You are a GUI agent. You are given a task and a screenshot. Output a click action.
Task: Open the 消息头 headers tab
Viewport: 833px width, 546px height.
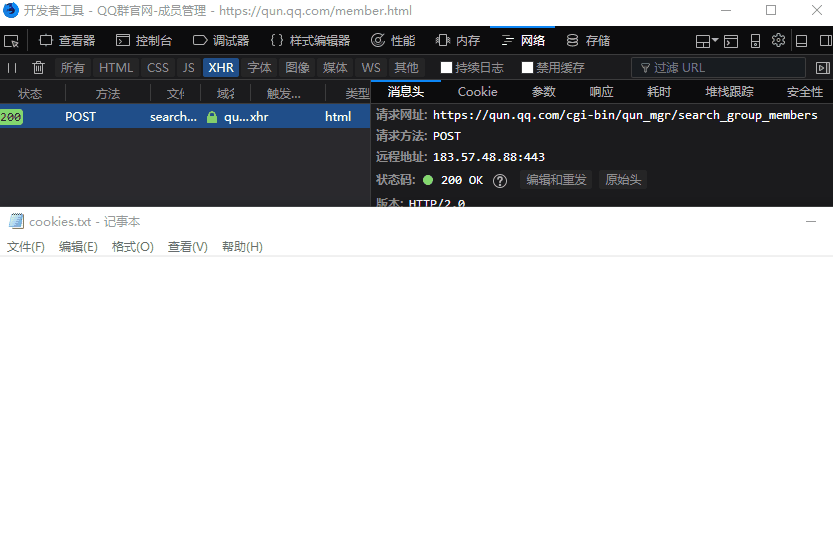tap(406, 92)
